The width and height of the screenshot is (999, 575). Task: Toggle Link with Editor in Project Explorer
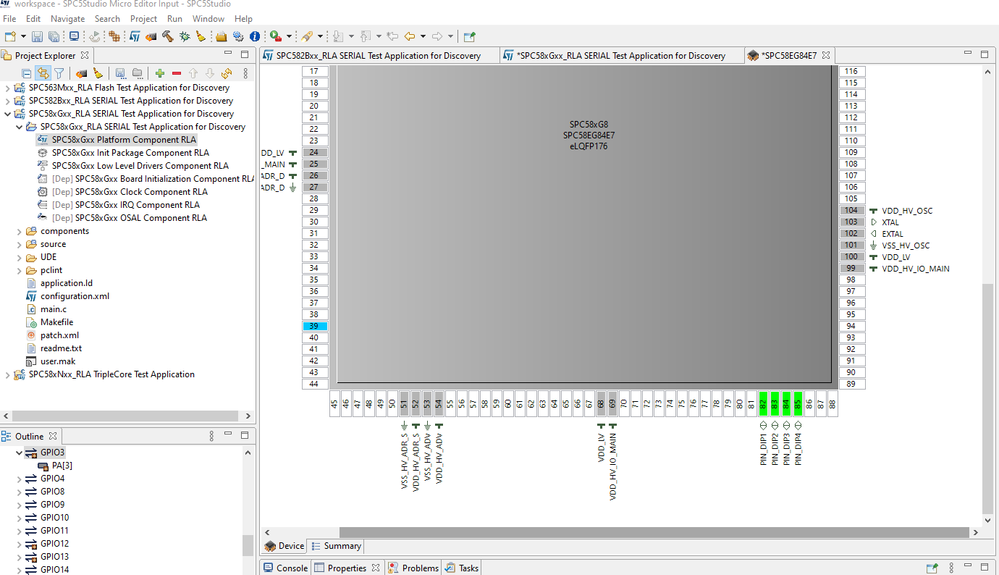tap(43, 73)
